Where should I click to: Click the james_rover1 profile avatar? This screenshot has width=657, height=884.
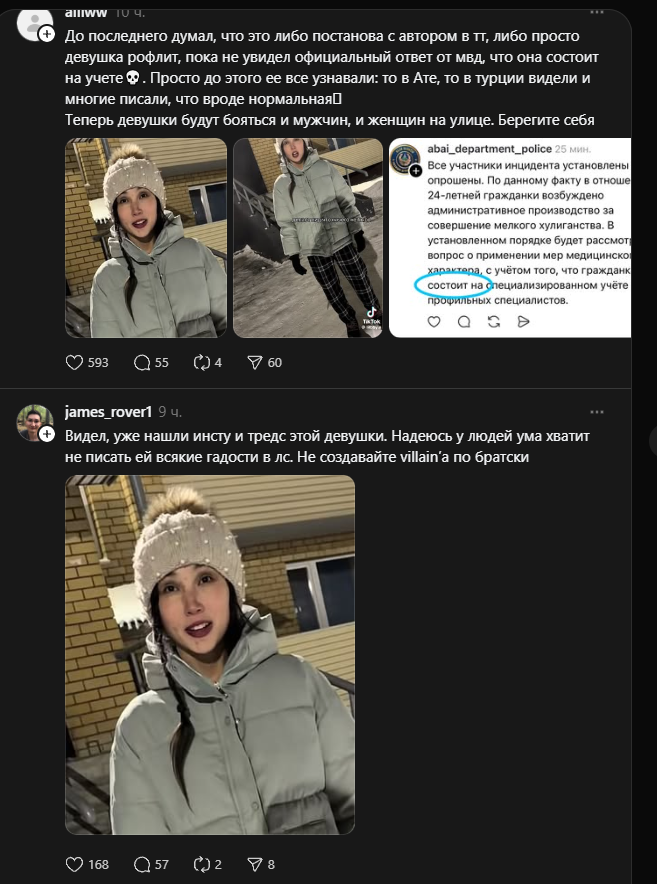point(33,421)
